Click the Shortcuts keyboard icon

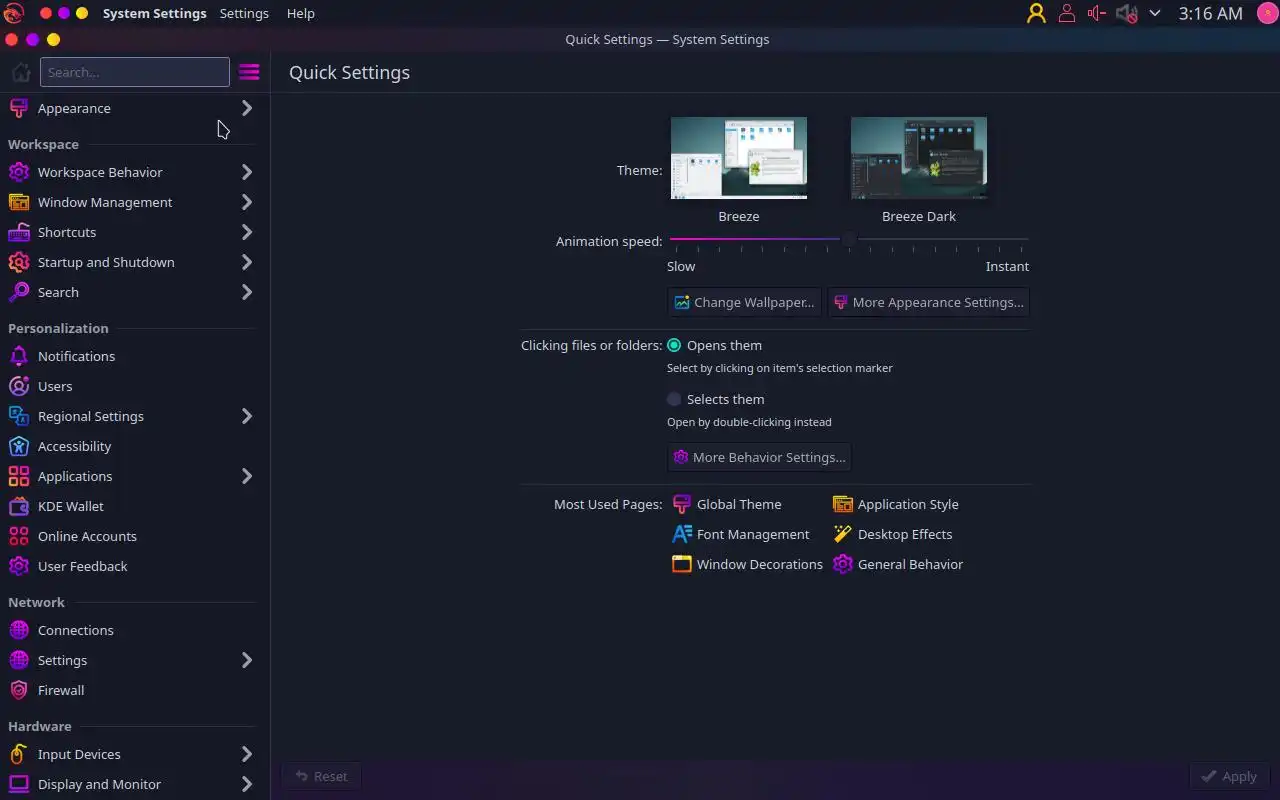pyautogui.click(x=18, y=232)
